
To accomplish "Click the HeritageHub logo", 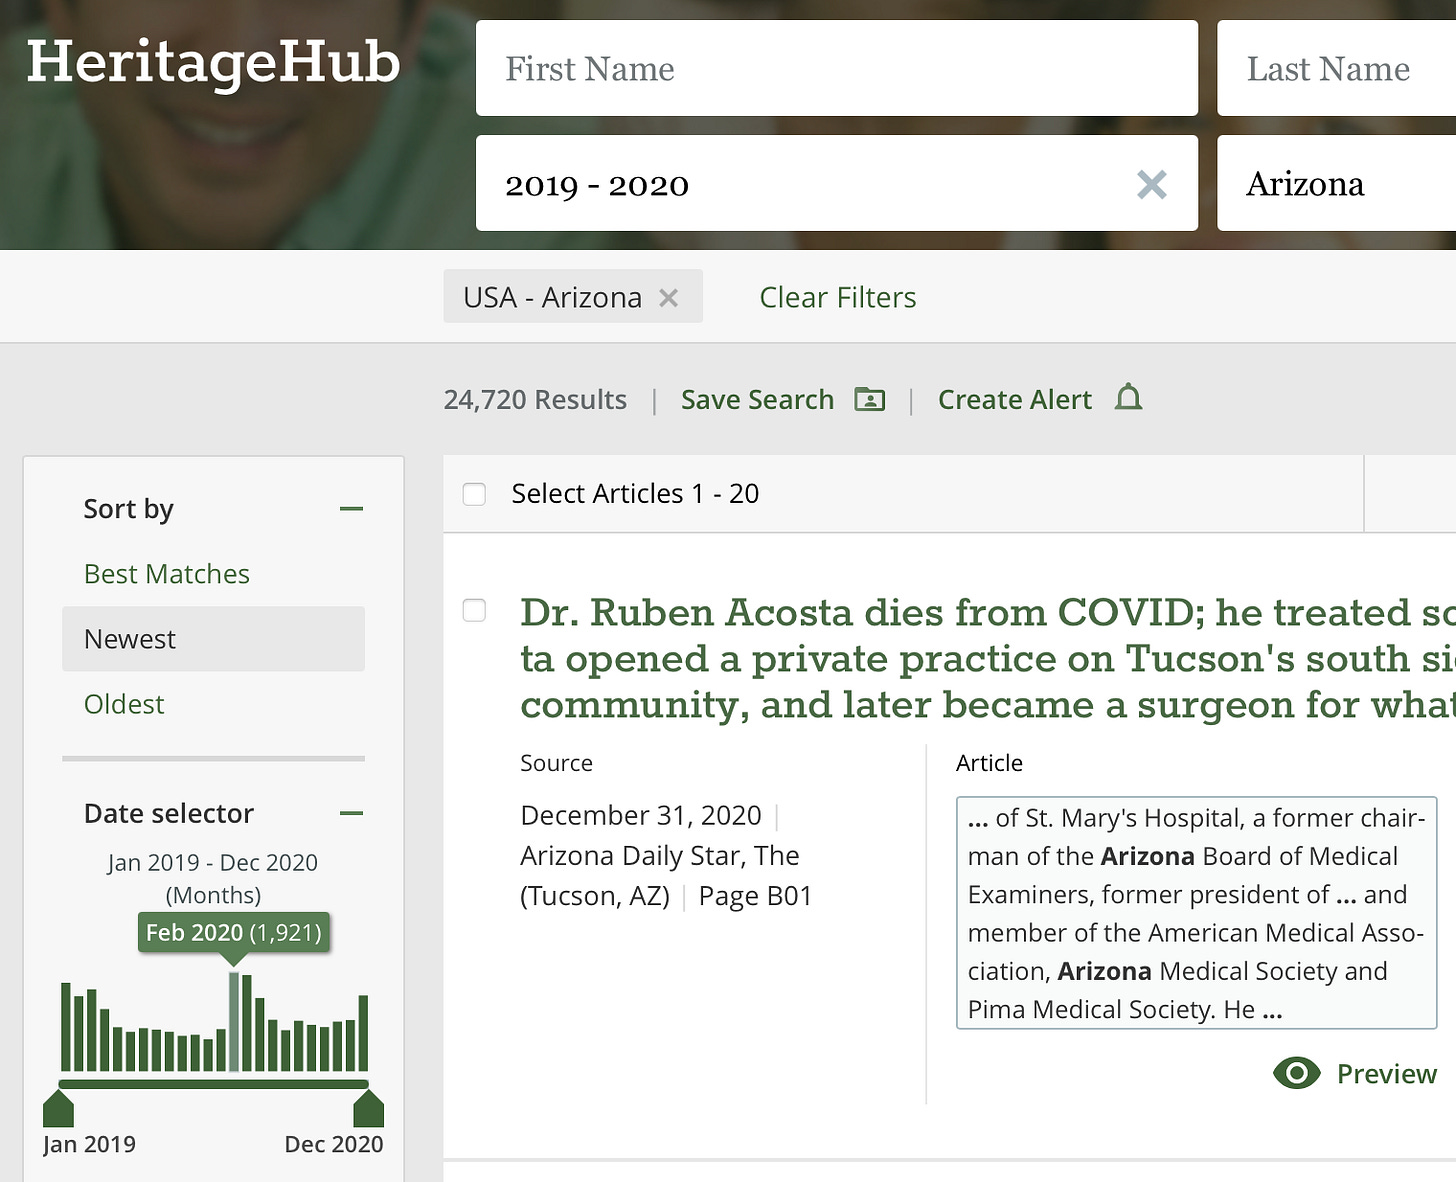I will [213, 63].
